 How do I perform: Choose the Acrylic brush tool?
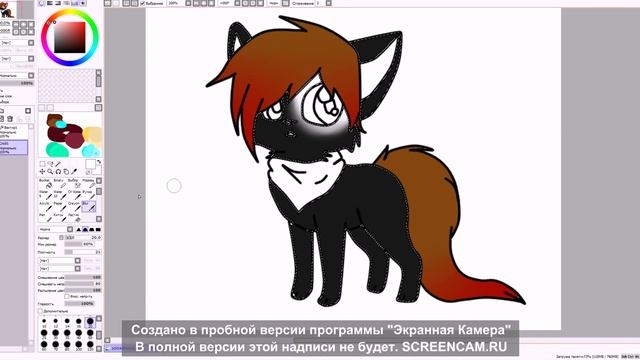click(45, 206)
